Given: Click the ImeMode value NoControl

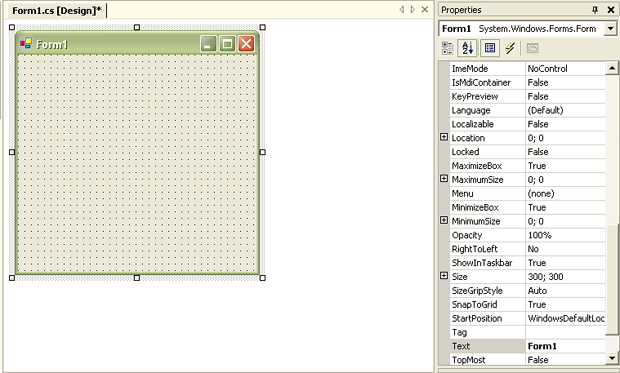Looking at the screenshot, I should [547, 68].
